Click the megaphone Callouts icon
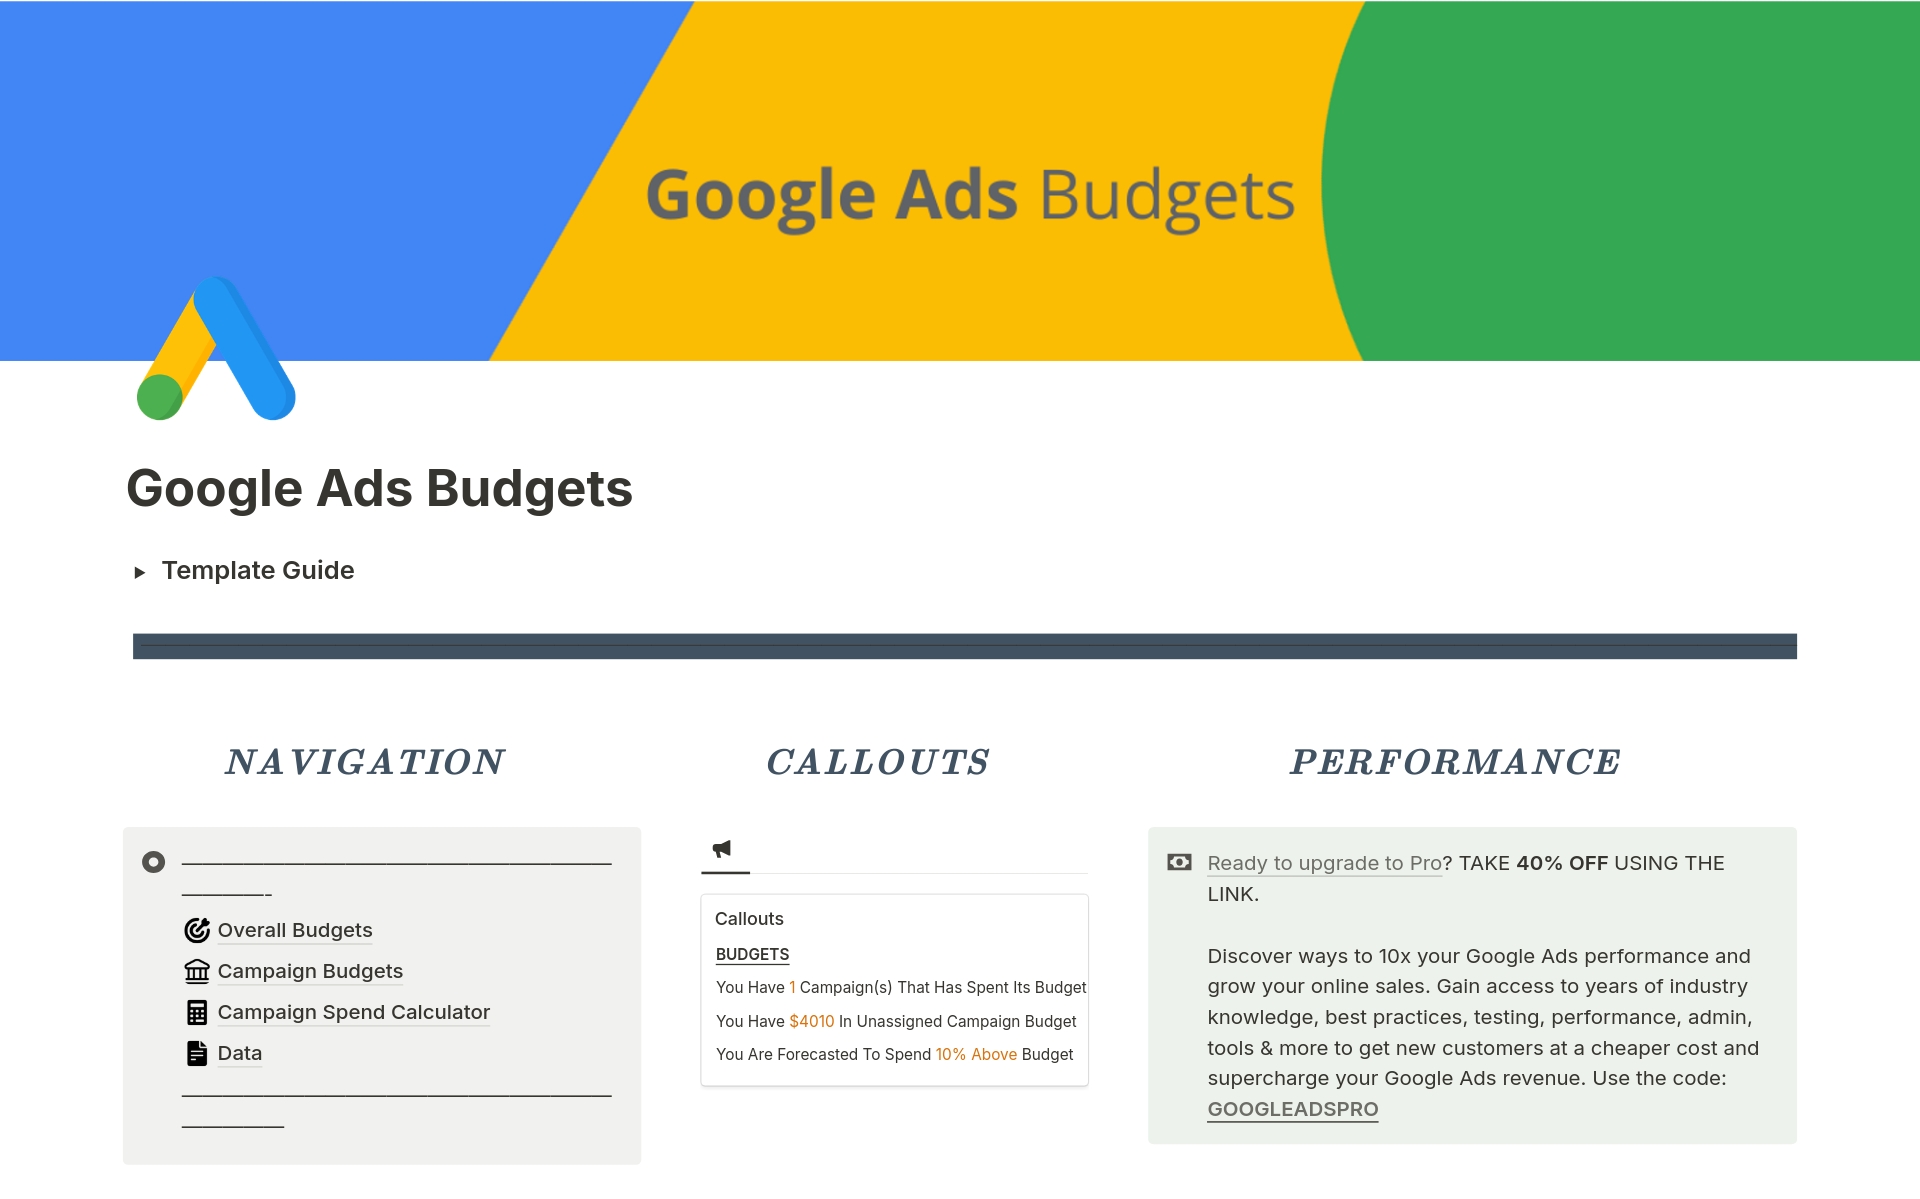 (x=720, y=848)
